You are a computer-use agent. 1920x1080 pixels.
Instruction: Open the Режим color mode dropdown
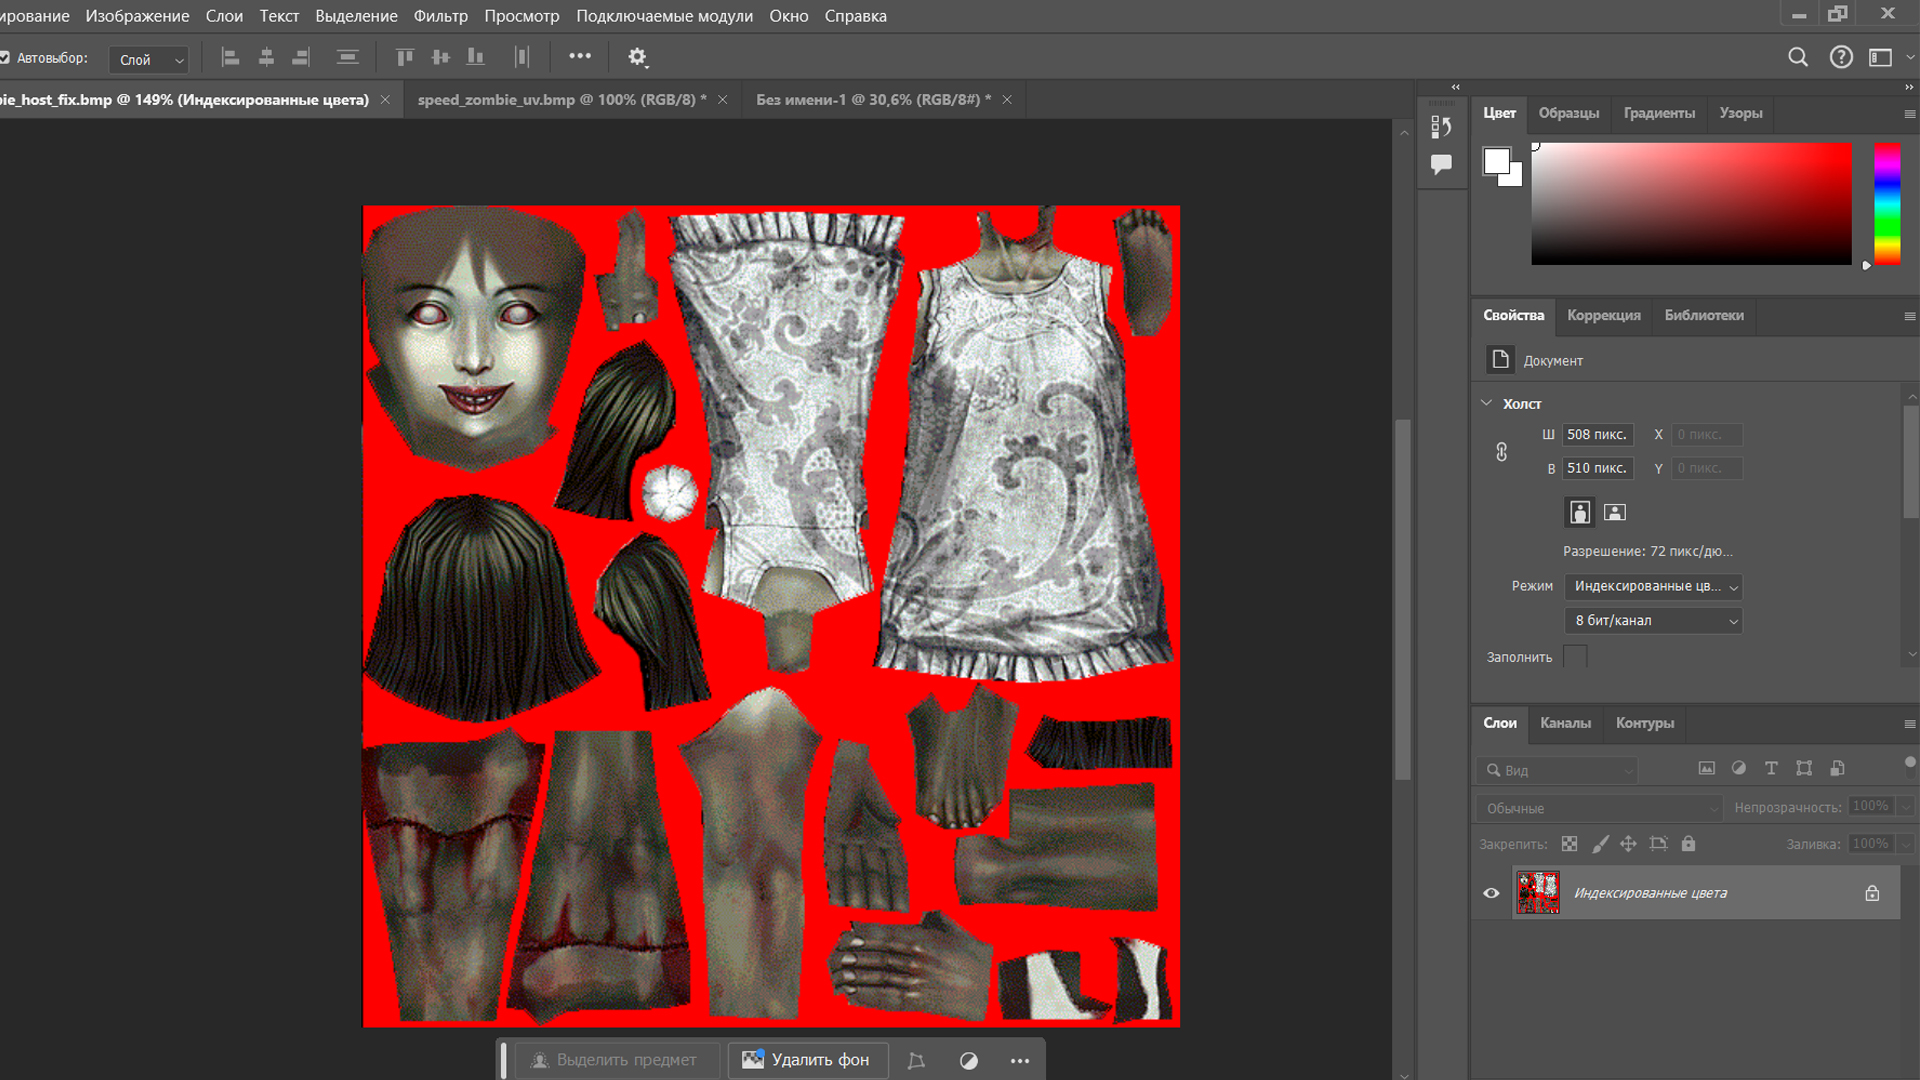coord(1653,587)
